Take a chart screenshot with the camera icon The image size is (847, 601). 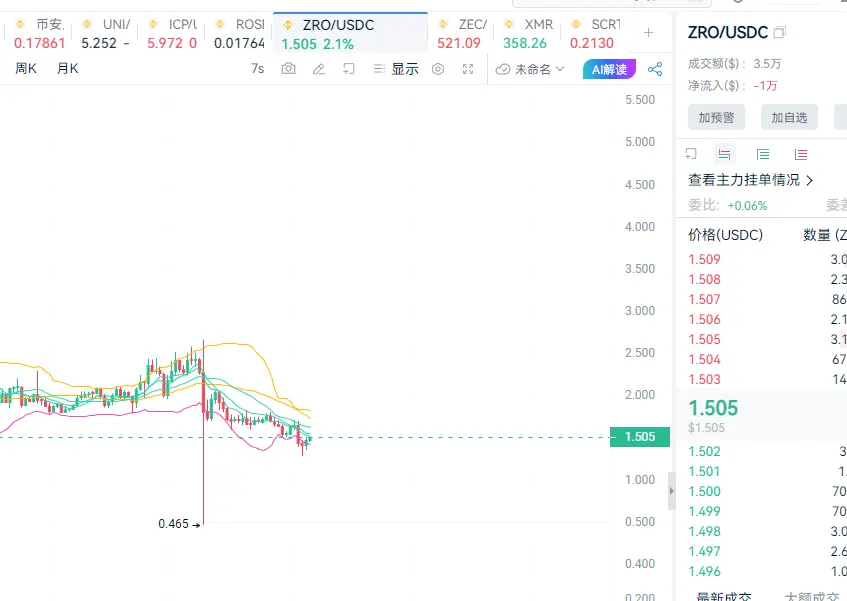click(x=288, y=69)
